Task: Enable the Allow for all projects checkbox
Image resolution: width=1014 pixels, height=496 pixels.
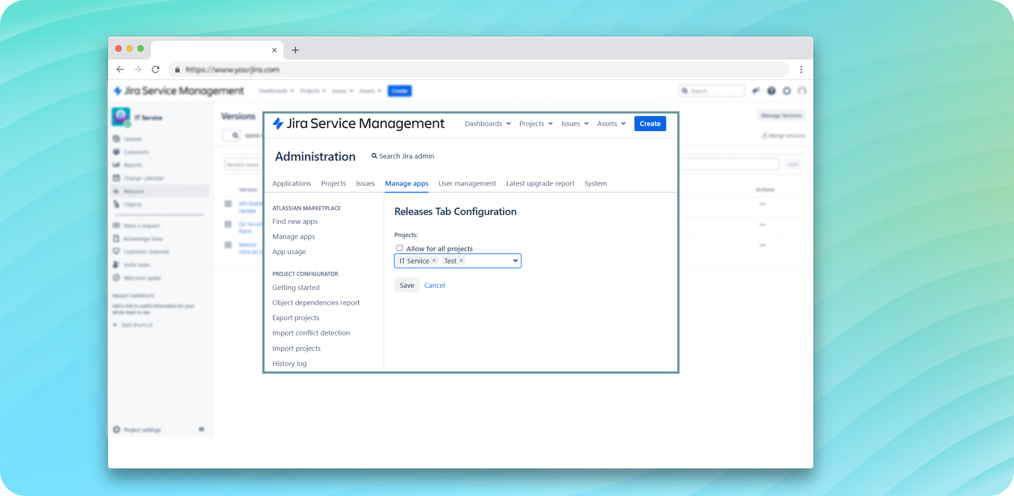Action: click(x=400, y=248)
